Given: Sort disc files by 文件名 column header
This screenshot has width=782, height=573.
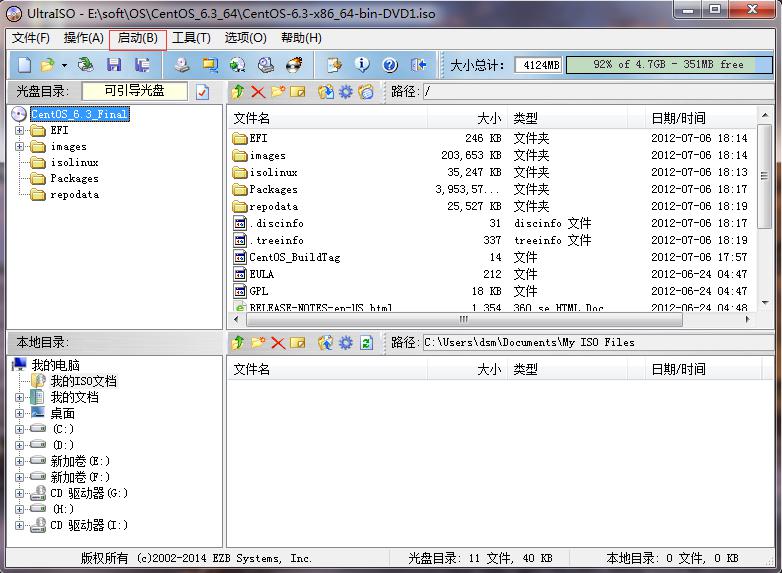Looking at the screenshot, I should point(328,119).
